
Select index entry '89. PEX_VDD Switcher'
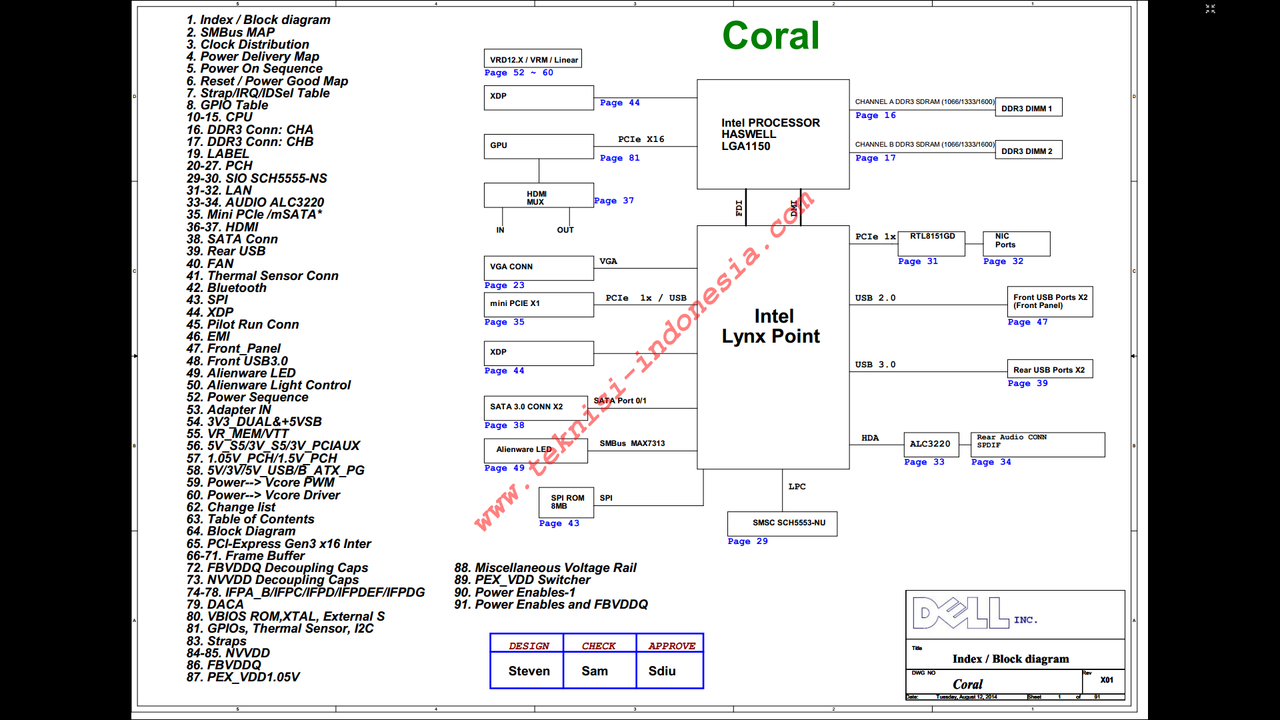point(522,580)
